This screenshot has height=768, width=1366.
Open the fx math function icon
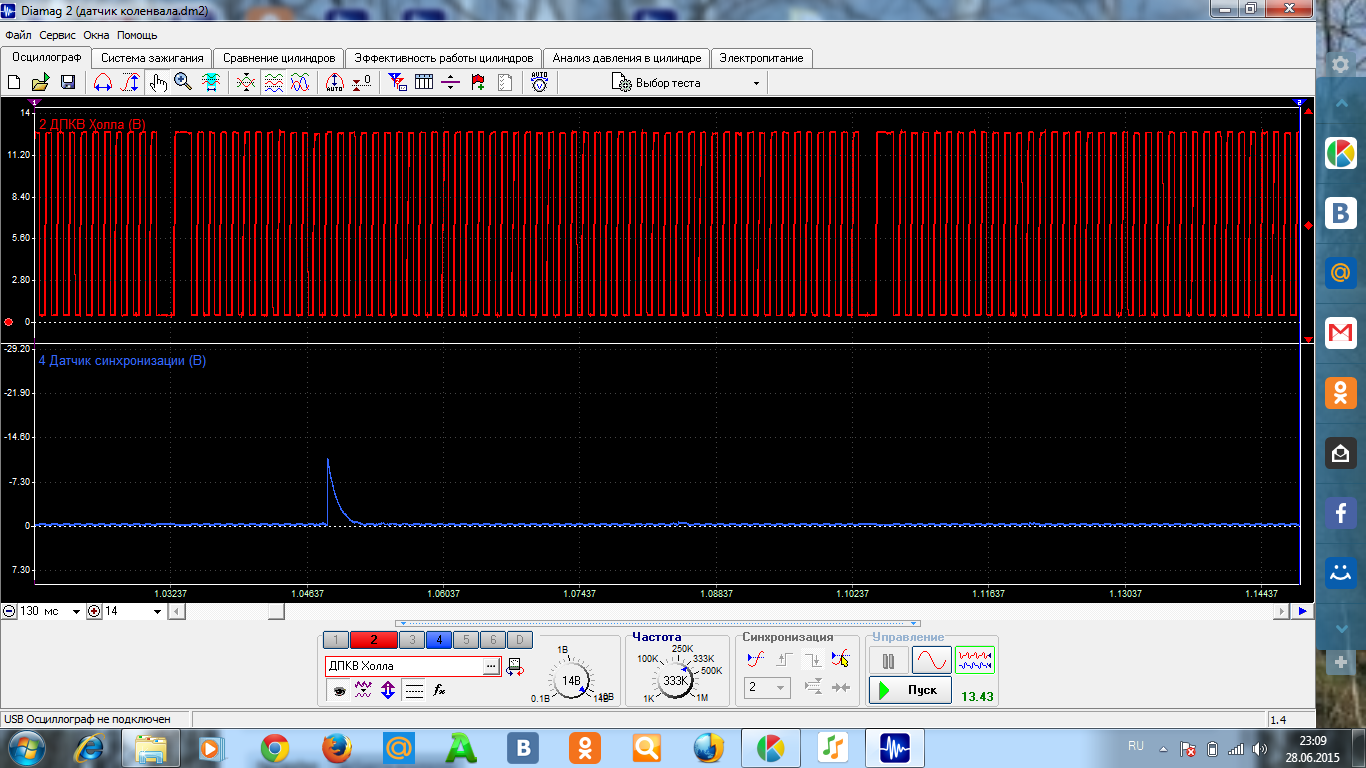click(439, 689)
